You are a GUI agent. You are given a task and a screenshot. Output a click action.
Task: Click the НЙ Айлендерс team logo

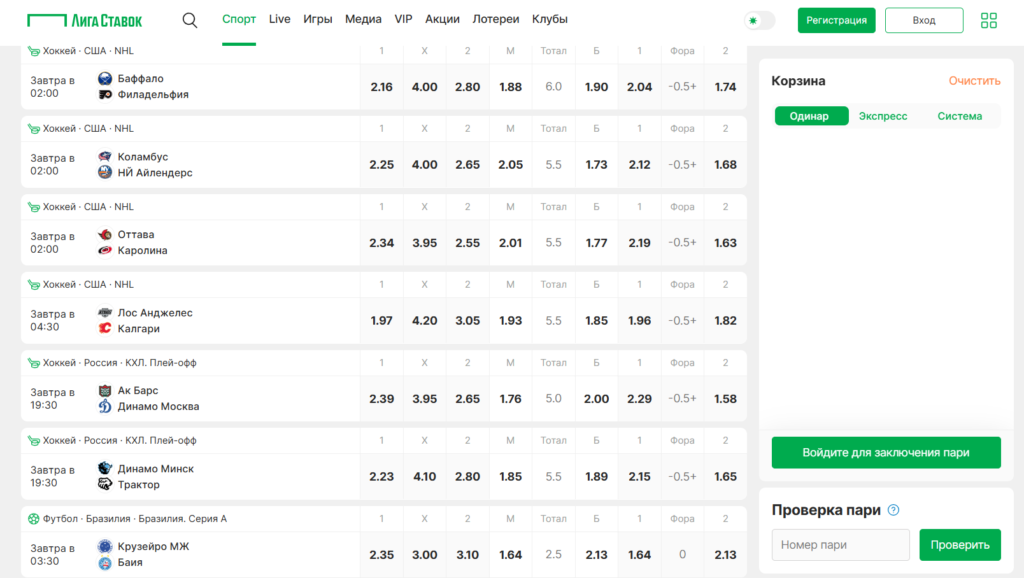point(104,172)
